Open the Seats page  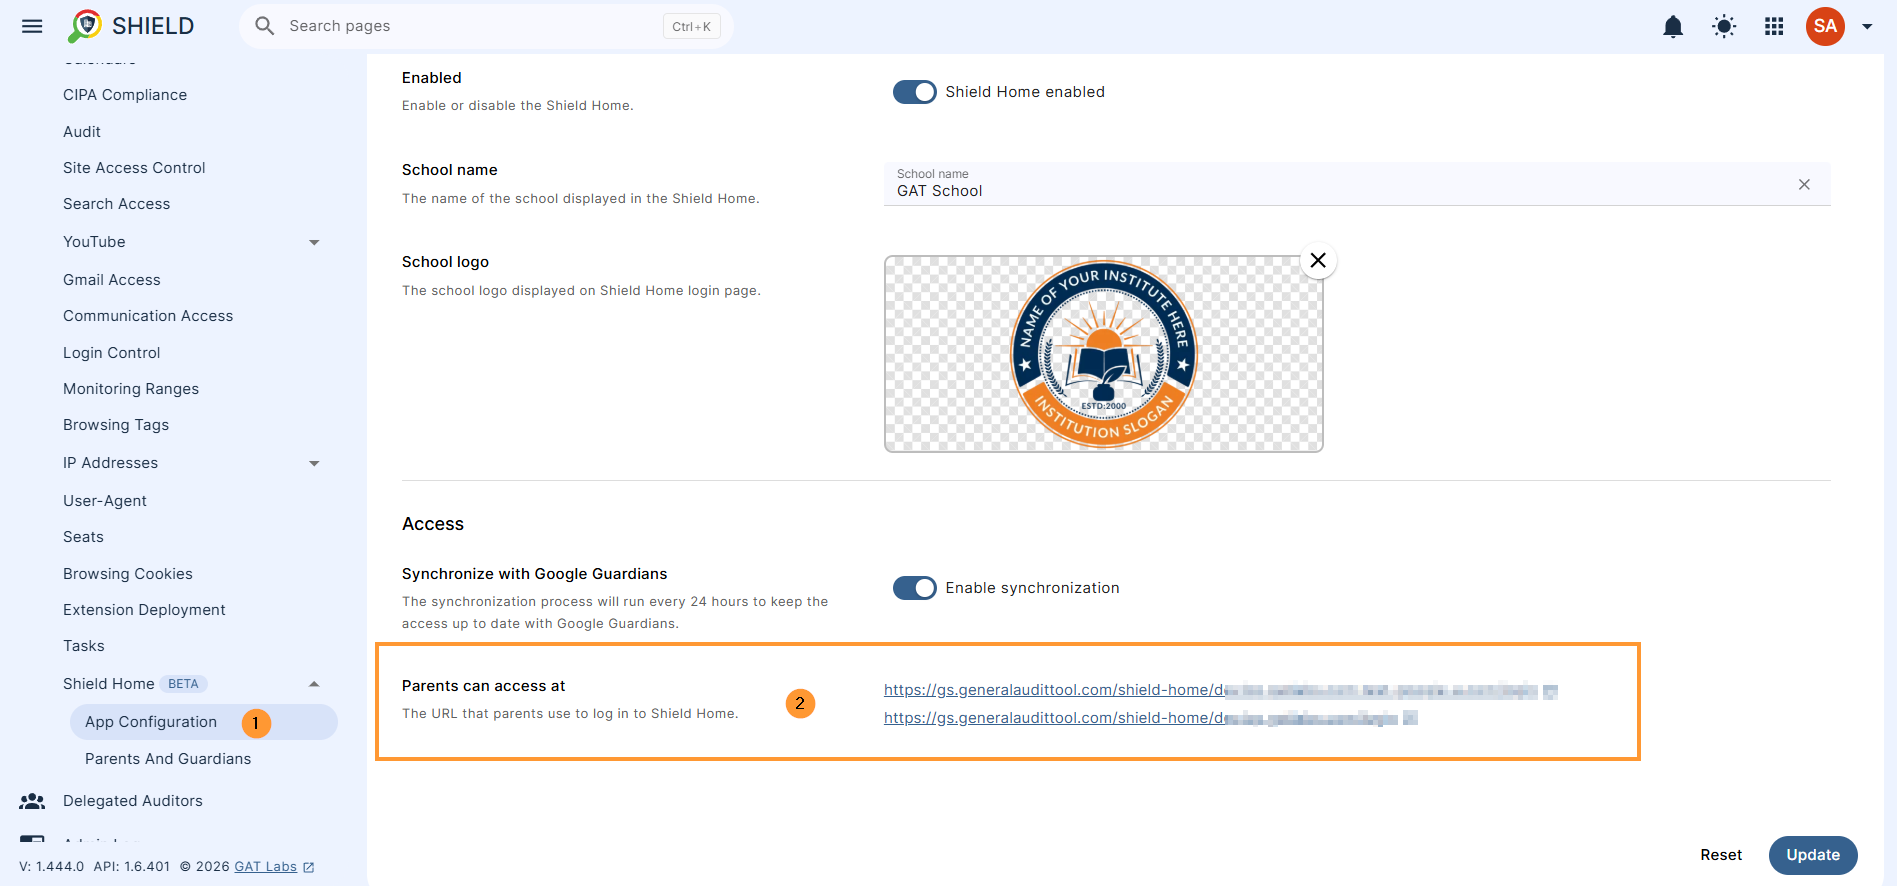click(x=83, y=537)
